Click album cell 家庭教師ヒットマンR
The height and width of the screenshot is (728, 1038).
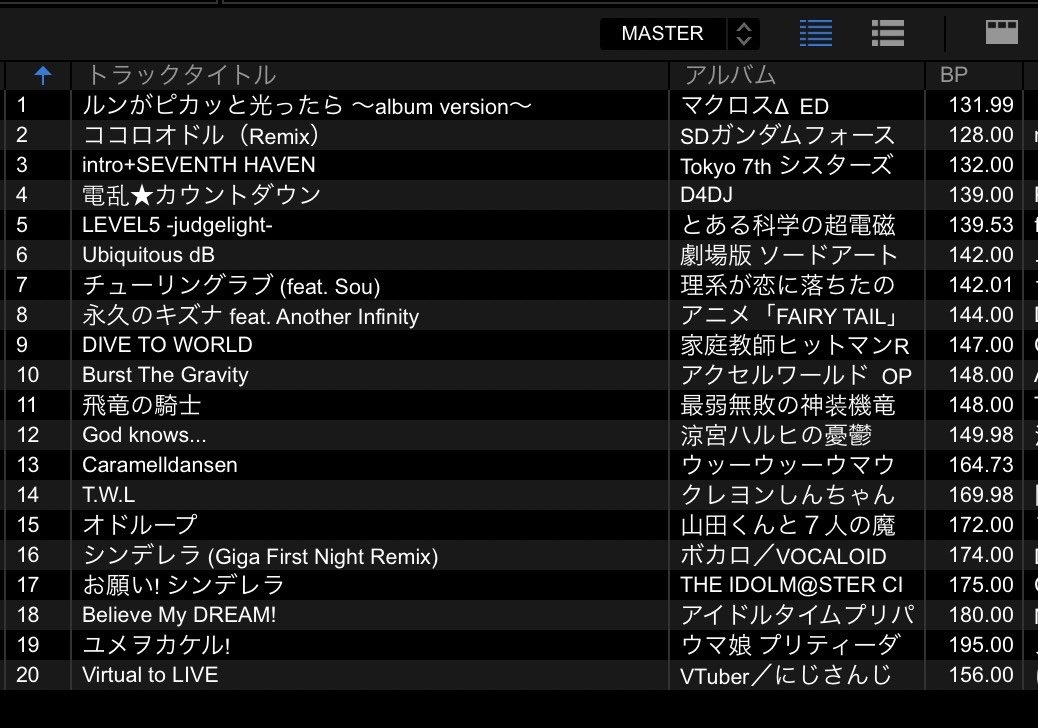pos(795,345)
